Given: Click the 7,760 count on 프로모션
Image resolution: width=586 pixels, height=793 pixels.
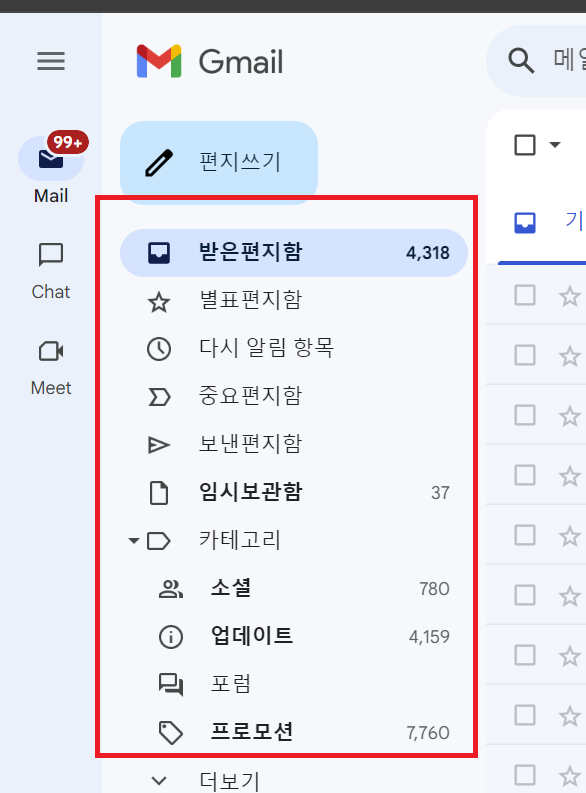Looking at the screenshot, I should [428, 733].
